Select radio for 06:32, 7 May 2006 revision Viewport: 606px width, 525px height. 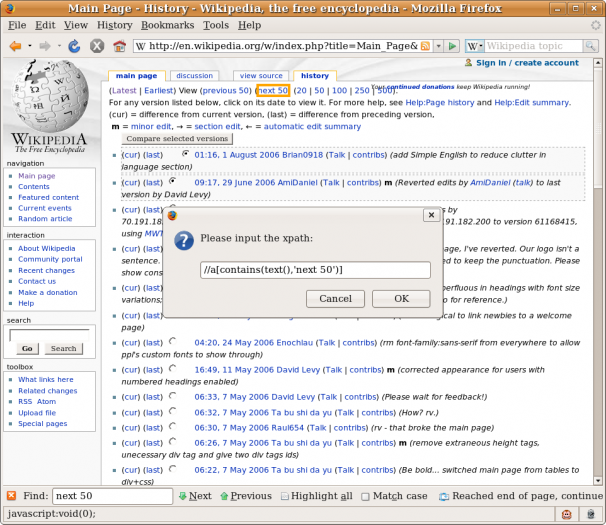172,411
